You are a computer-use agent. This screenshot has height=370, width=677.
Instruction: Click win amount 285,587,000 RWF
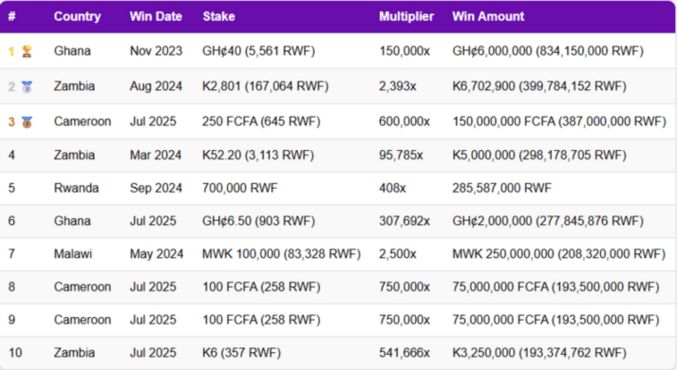[502, 188]
